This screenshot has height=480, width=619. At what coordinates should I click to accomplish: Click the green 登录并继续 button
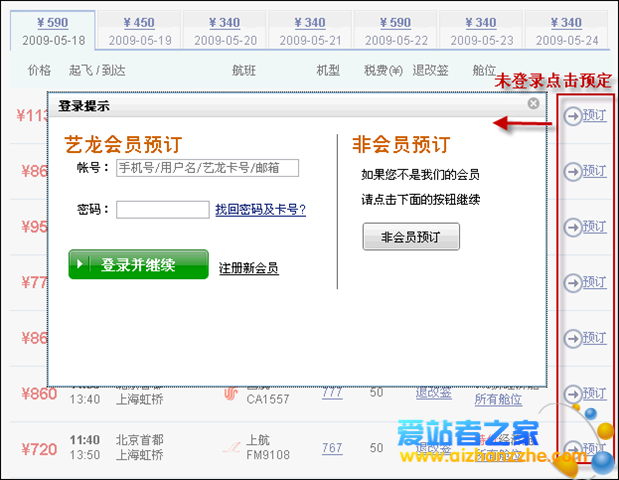coord(139,264)
